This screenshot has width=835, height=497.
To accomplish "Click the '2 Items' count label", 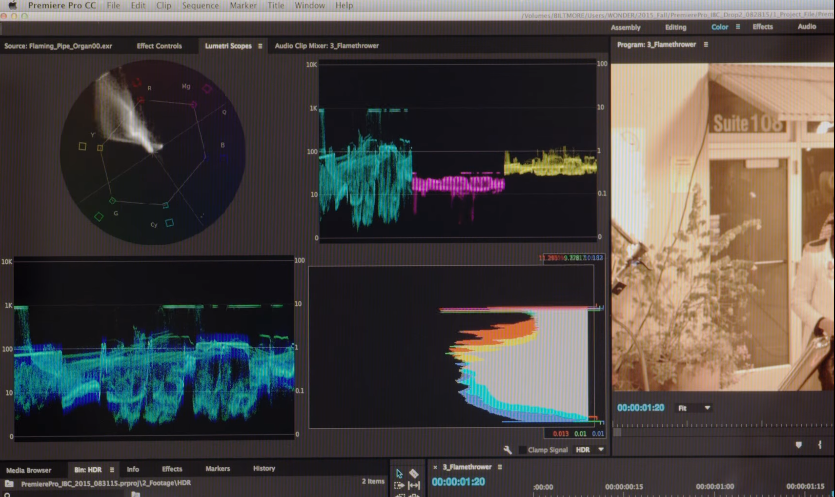I will (x=373, y=481).
